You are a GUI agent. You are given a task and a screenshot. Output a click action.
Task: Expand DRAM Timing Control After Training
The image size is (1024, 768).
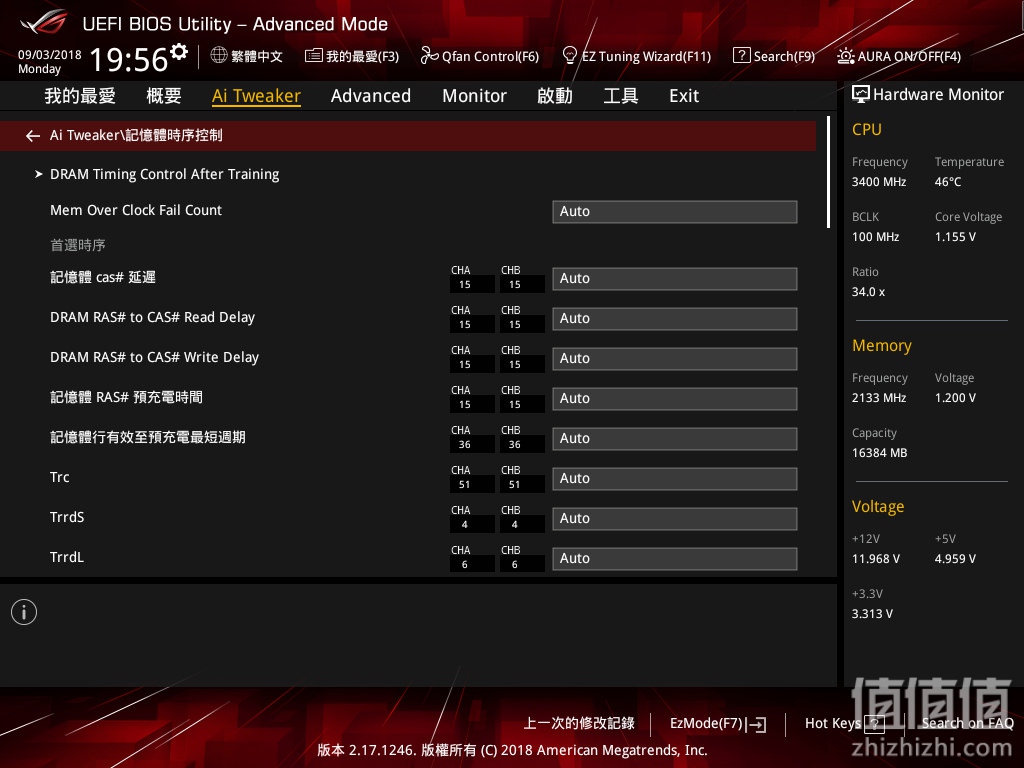pyautogui.click(x=165, y=174)
